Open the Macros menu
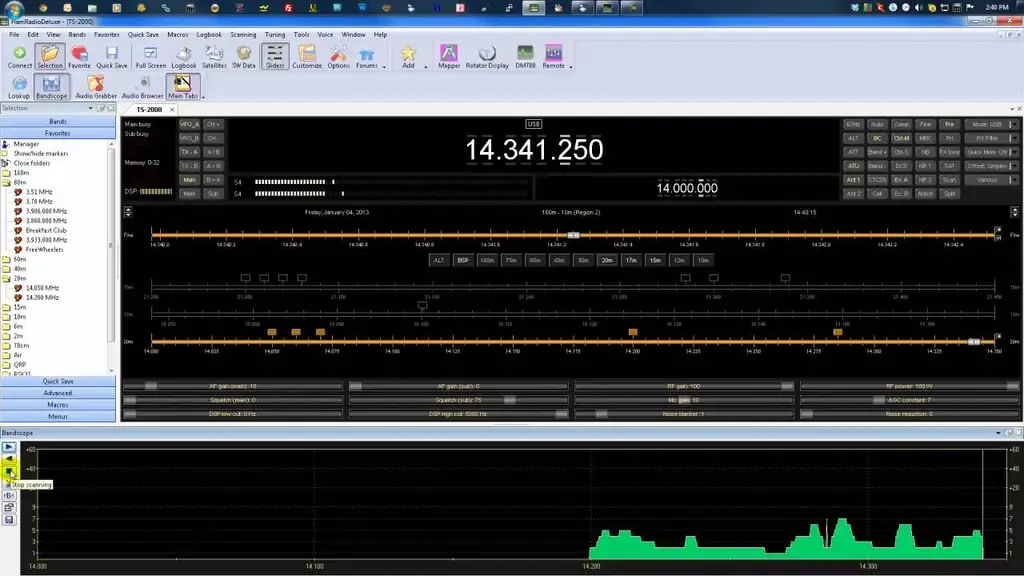The width and height of the screenshot is (1024, 576). coord(178,35)
